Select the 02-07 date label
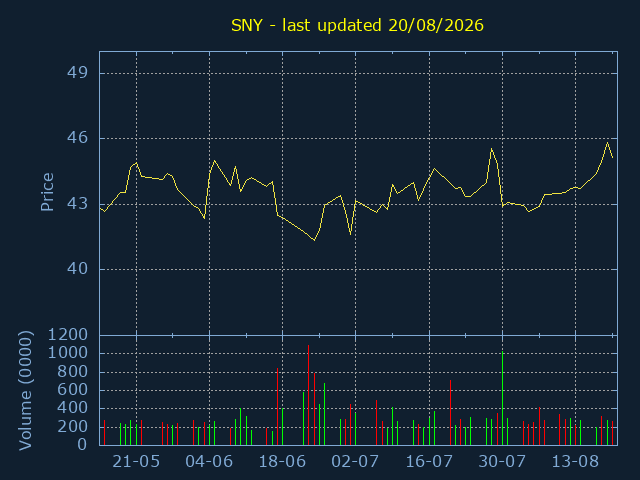This screenshot has width=640, height=480. (x=355, y=462)
